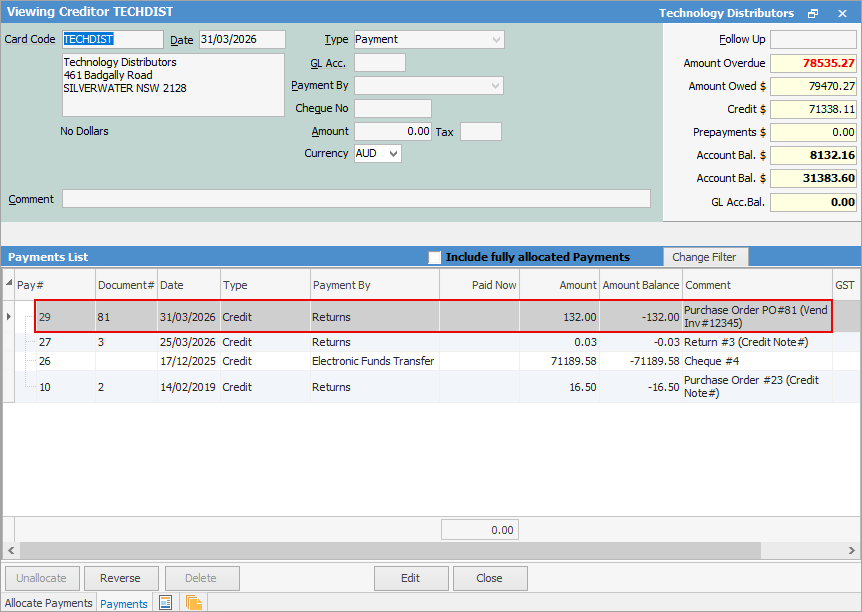
Task: Click the Edit button
Action: [411, 578]
